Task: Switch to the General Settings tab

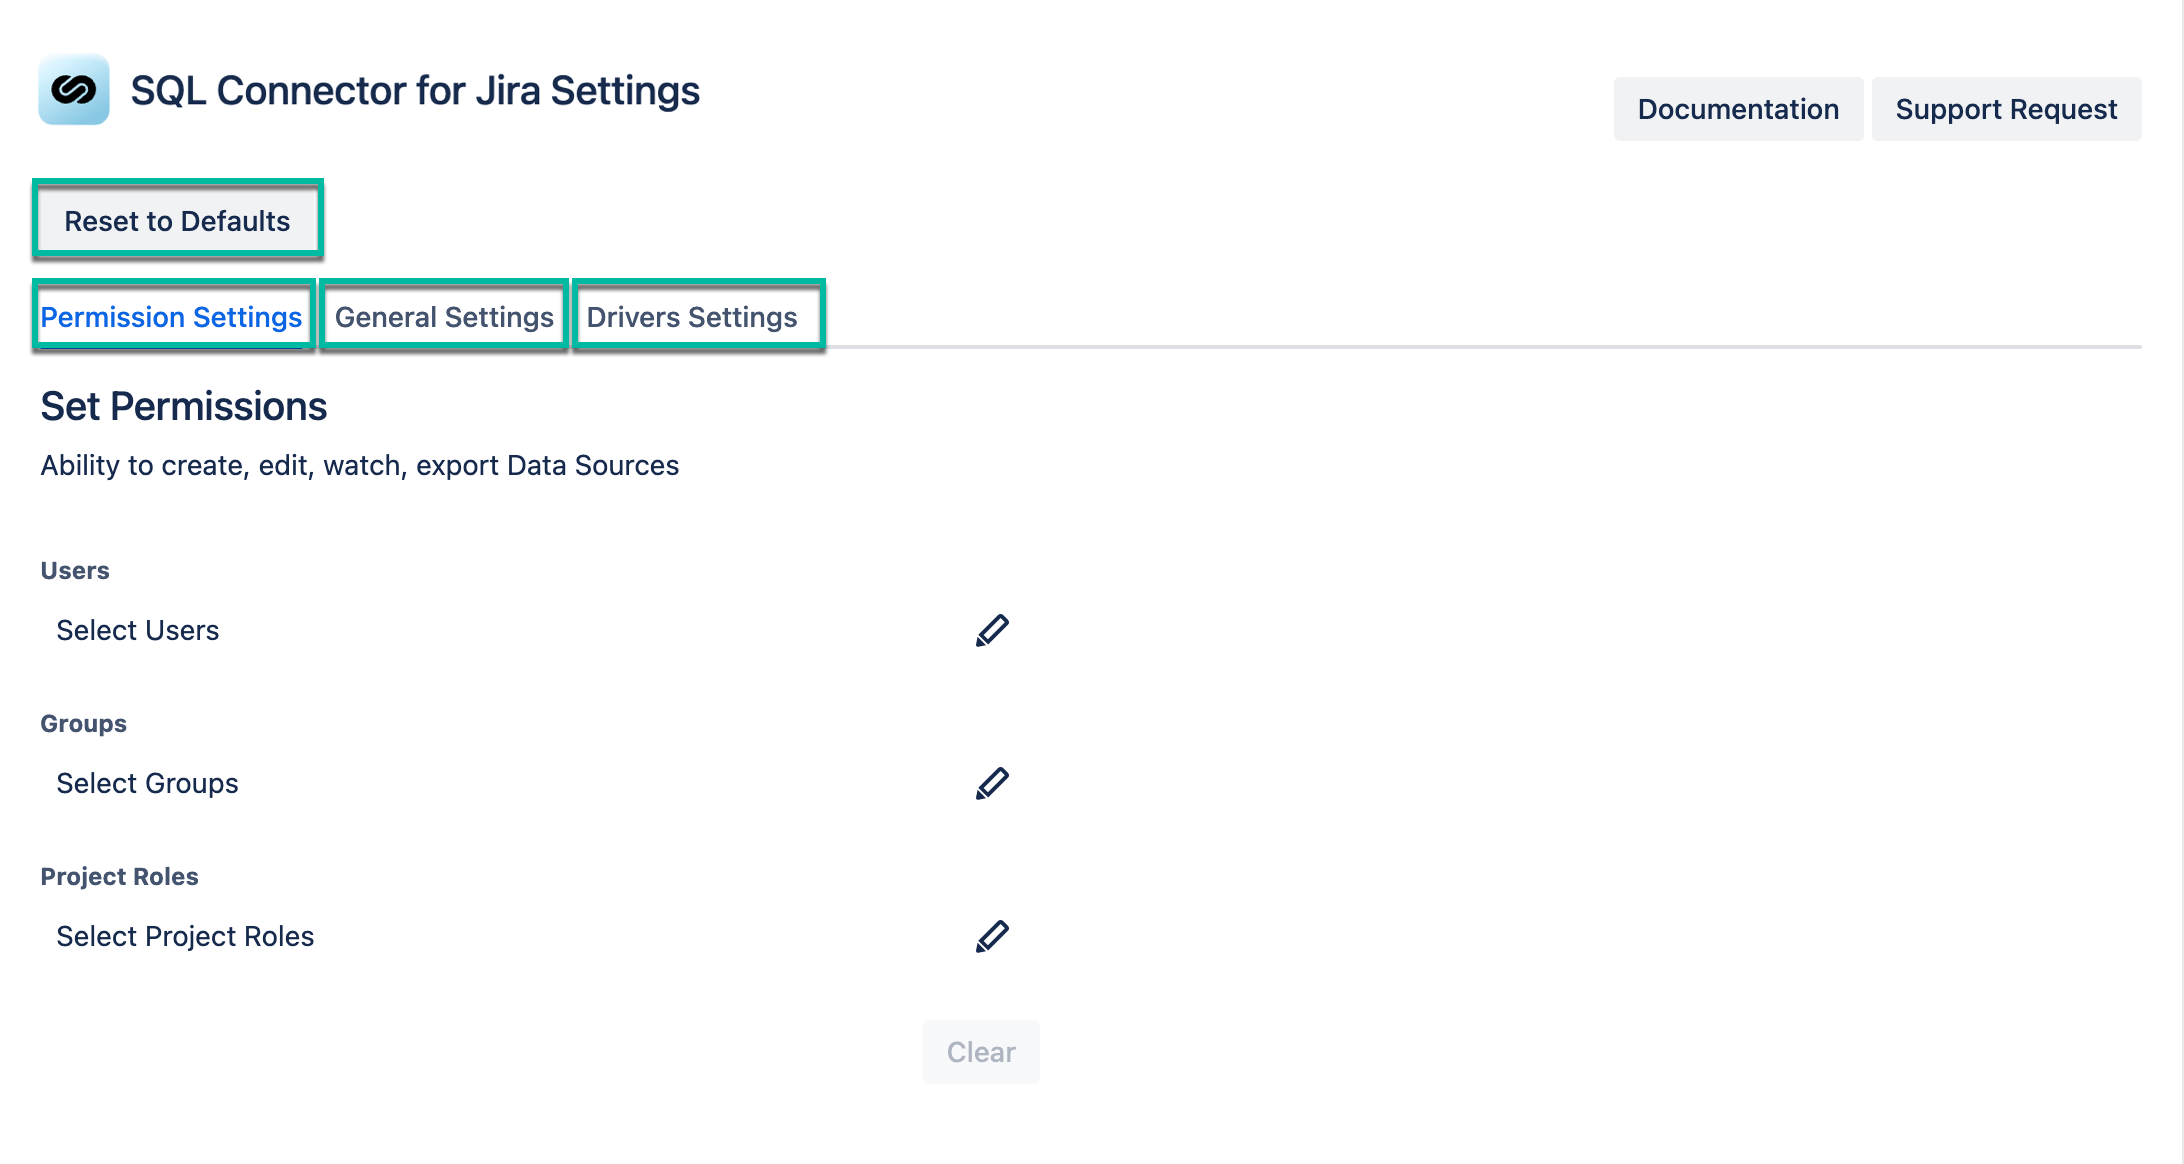Action: coord(444,317)
